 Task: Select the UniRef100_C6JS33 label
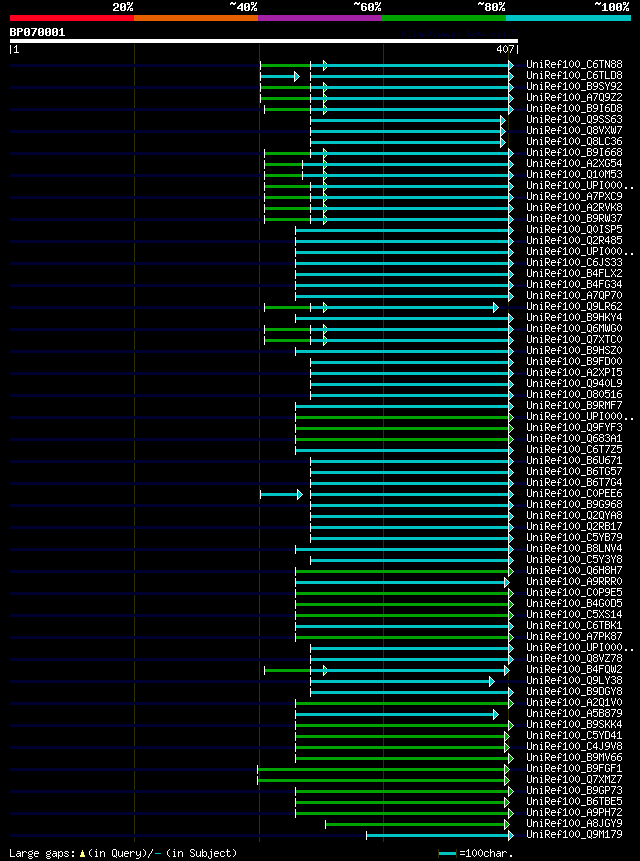[x=574, y=262]
